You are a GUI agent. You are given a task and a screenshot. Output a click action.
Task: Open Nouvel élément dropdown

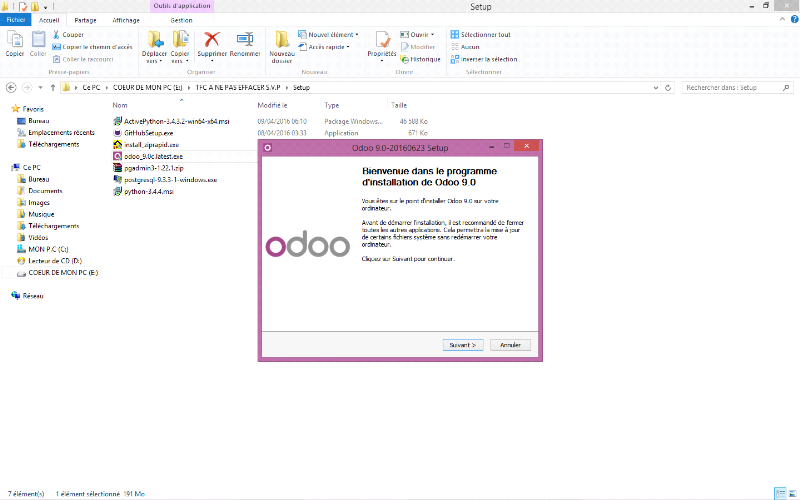(x=328, y=35)
